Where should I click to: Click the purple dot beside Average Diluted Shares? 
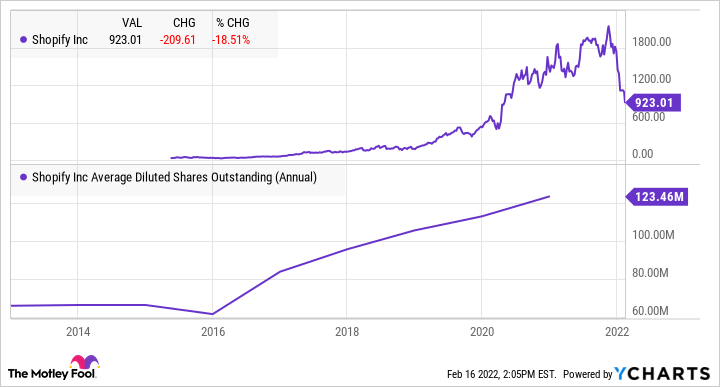click(x=23, y=177)
